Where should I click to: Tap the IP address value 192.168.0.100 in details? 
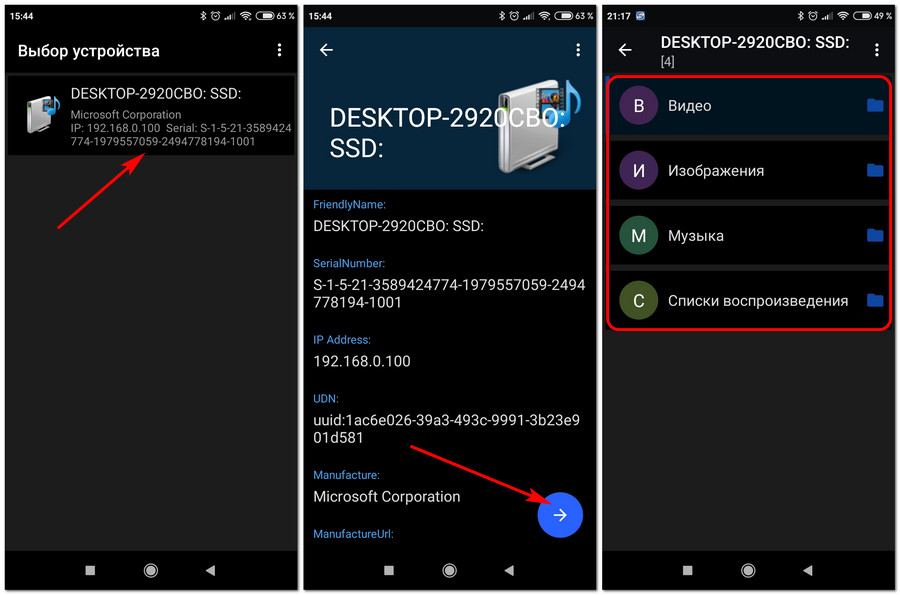point(362,361)
